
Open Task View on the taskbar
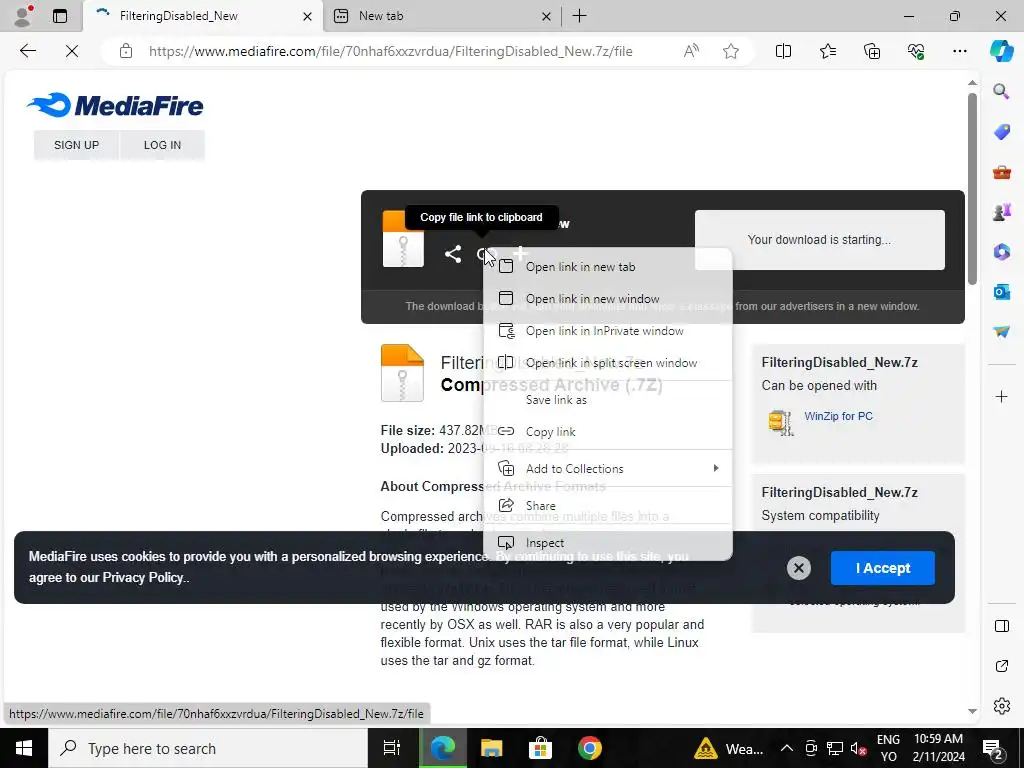pos(391,748)
